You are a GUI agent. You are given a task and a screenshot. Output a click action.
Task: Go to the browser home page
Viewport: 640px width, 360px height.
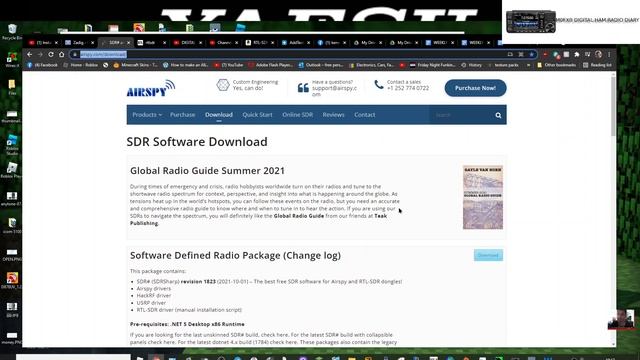click(x=62, y=54)
